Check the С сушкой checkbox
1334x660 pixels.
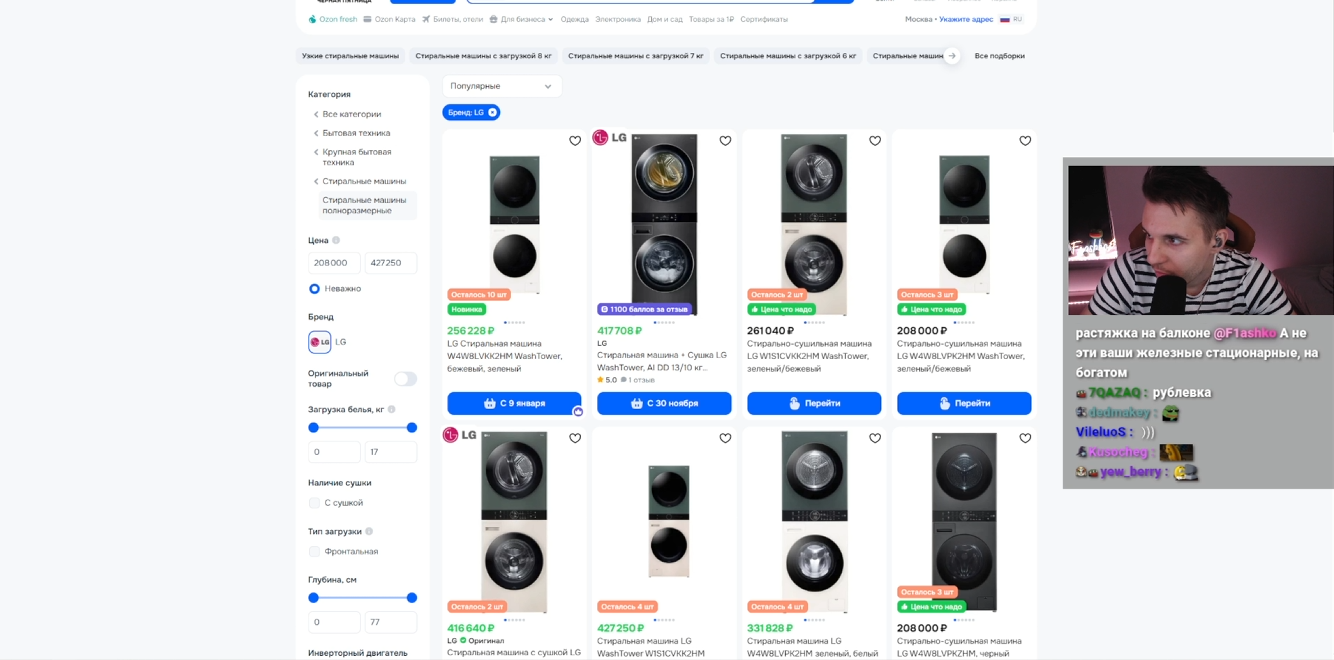point(314,503)
